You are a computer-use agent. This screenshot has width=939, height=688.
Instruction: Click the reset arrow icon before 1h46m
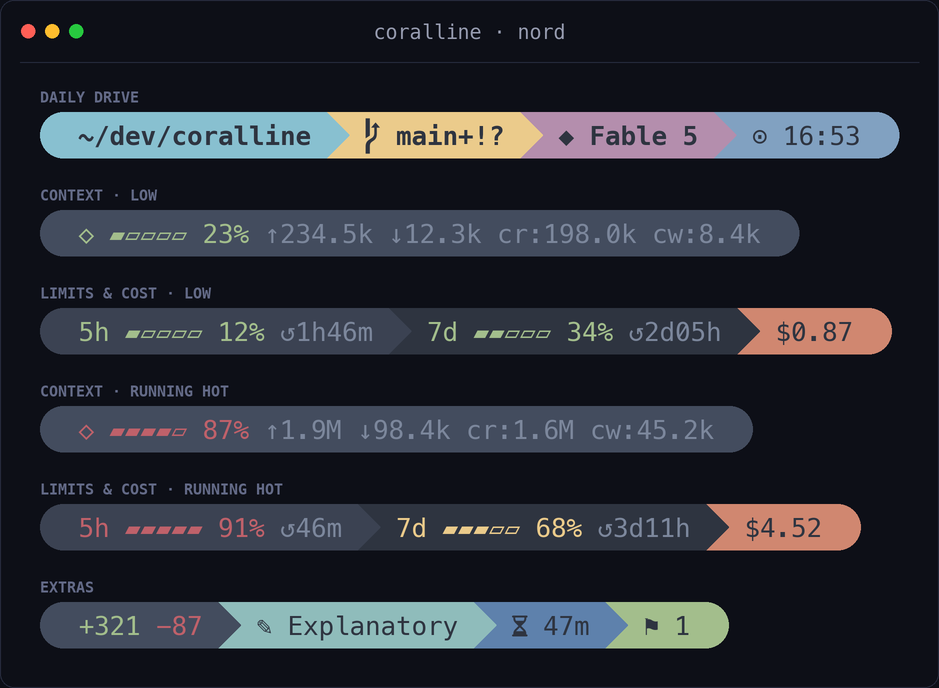287,334
